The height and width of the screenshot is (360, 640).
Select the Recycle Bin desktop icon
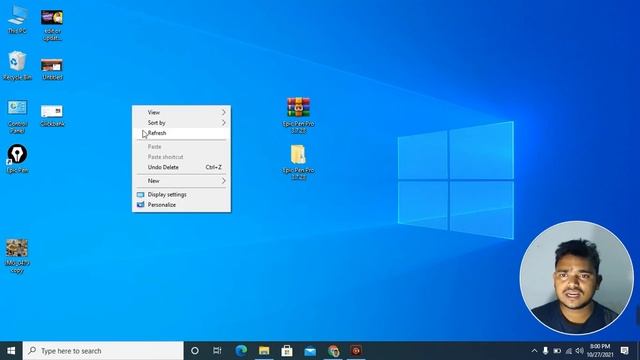[17, 65]
